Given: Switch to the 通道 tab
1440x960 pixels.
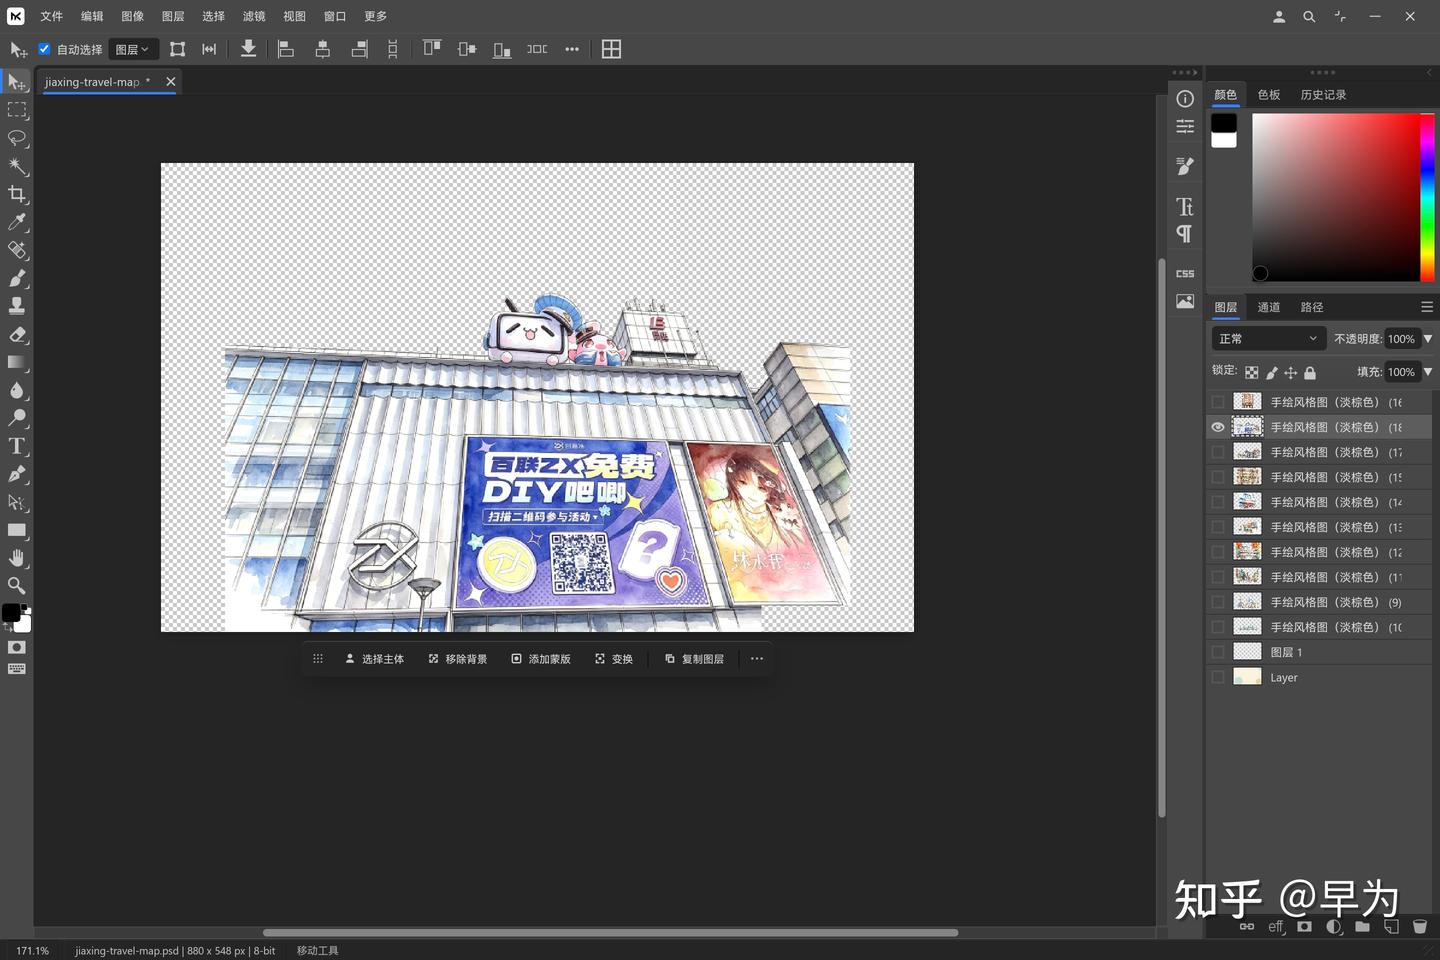Looking at the screenshot, I should (1269, 307).
